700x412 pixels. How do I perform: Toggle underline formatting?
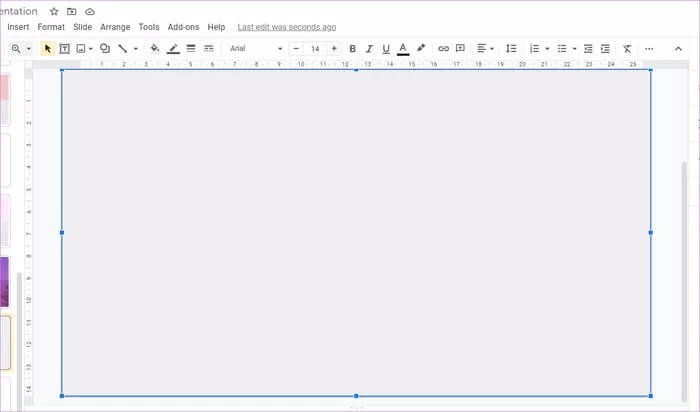pos(385,48)
